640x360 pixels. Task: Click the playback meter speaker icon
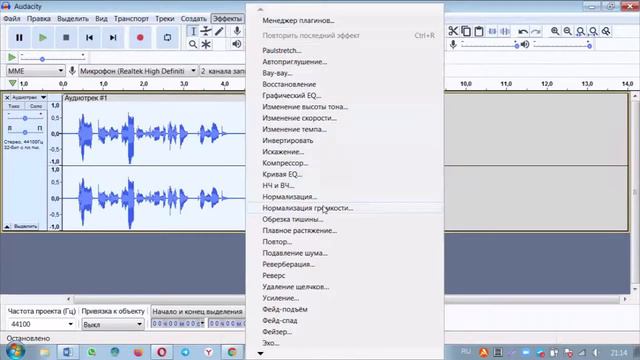(237, 44)
